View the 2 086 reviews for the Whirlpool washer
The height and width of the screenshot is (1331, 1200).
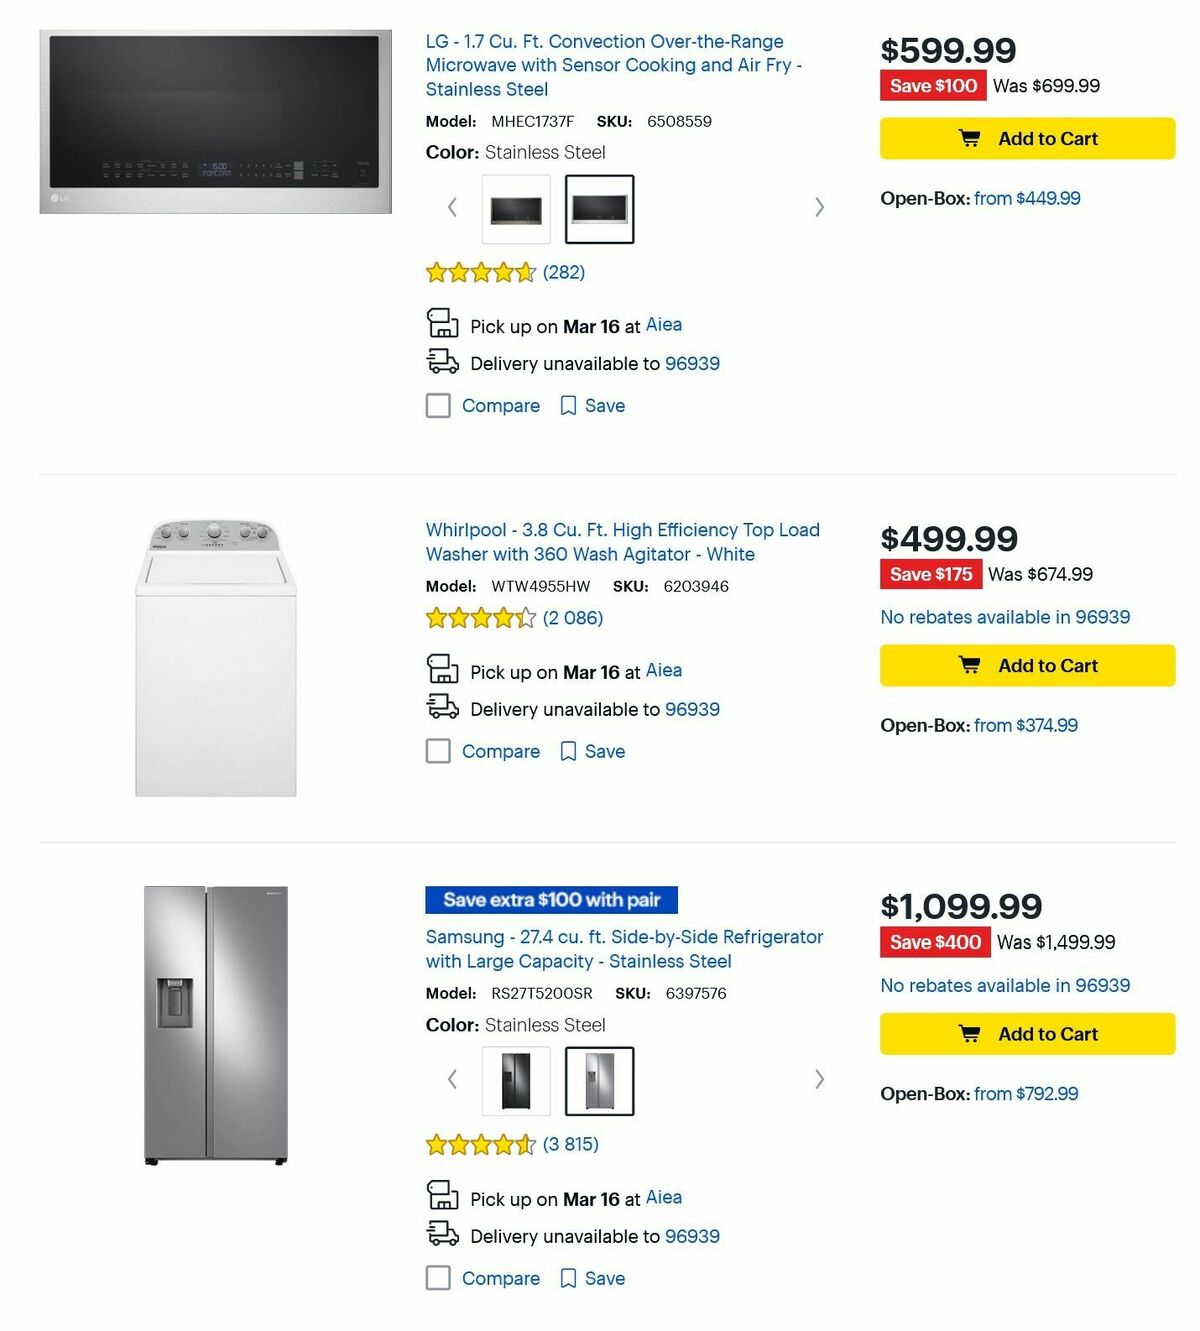point(571,617)
